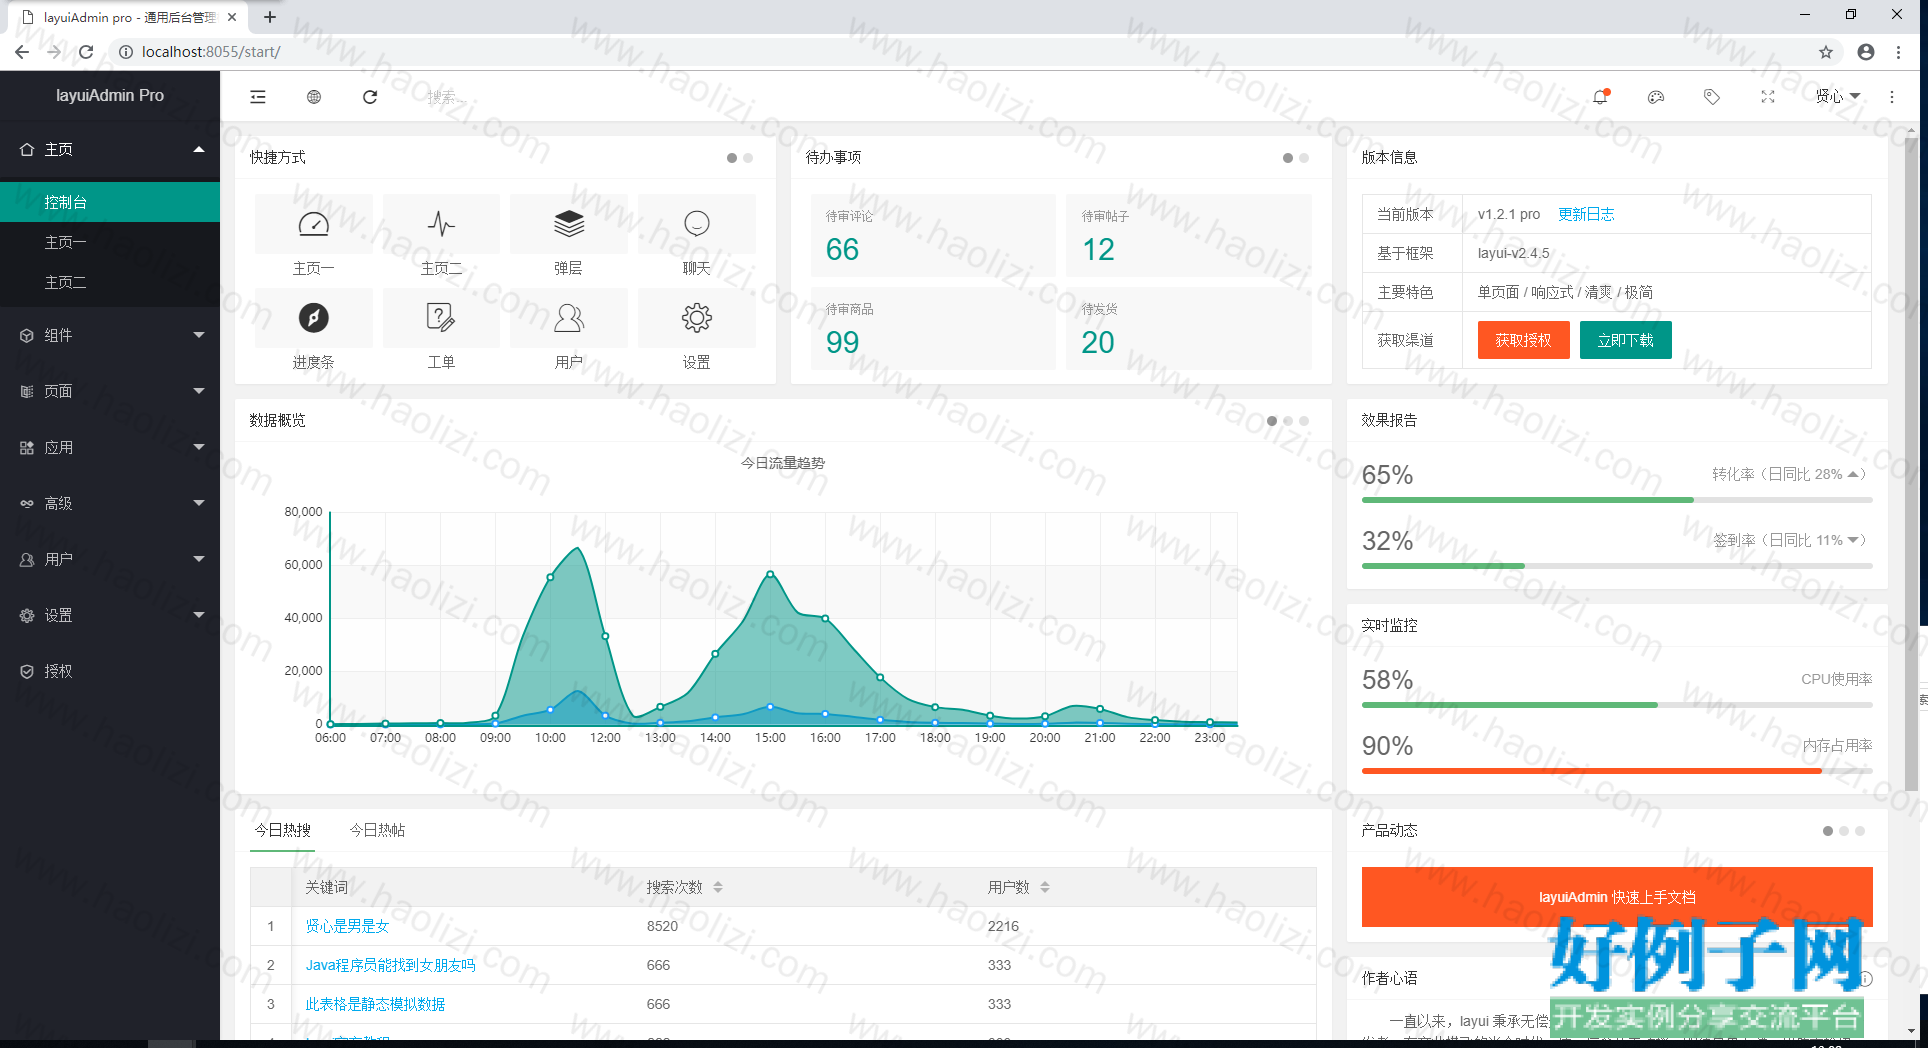Expand the 高级 sidebar menu
1928x1048 pixels.
tap(110, 503)
